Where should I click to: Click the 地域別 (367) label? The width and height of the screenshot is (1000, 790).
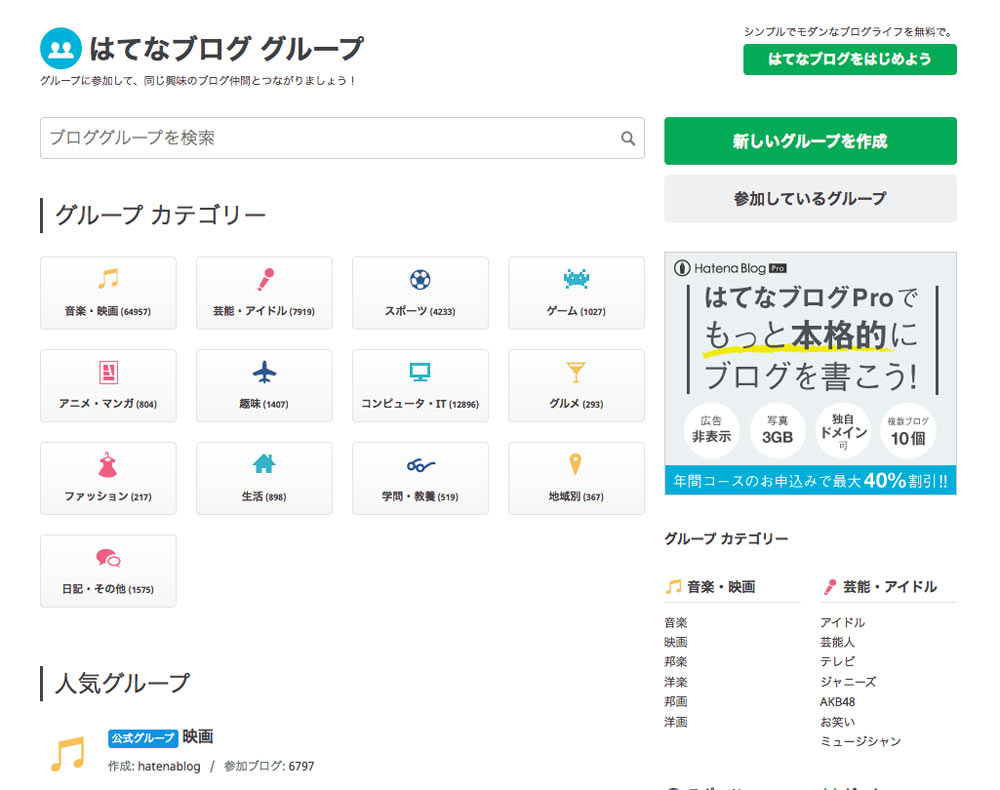click(x=576, y=497)
